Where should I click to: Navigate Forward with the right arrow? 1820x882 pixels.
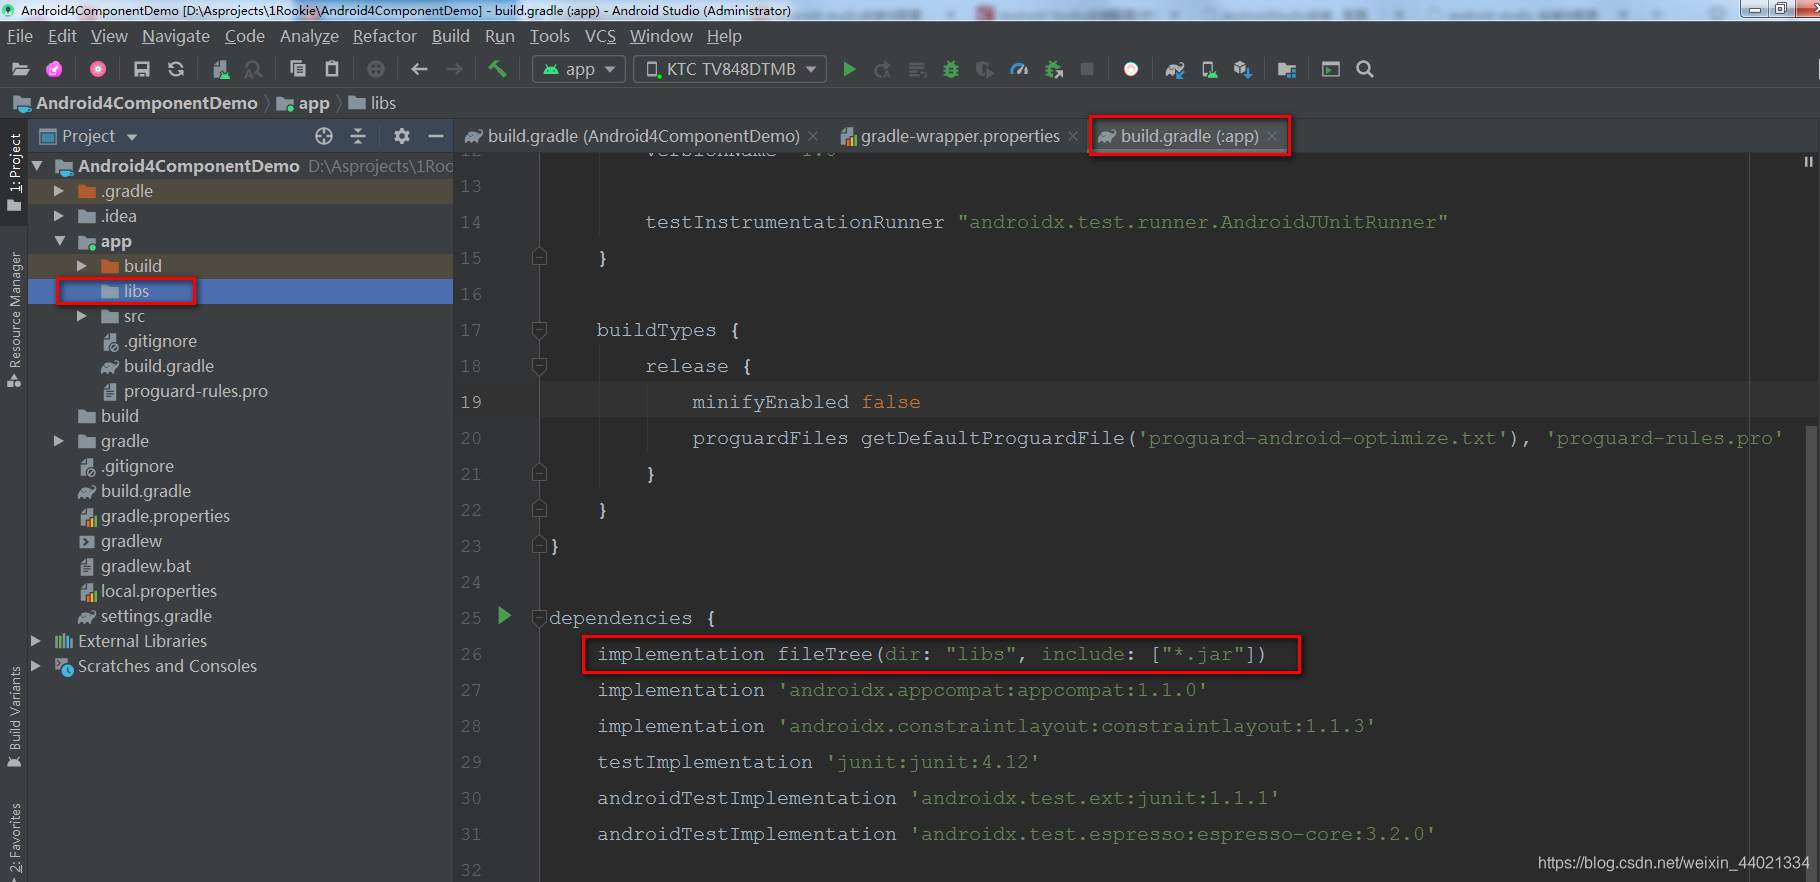tap(454, 69)
